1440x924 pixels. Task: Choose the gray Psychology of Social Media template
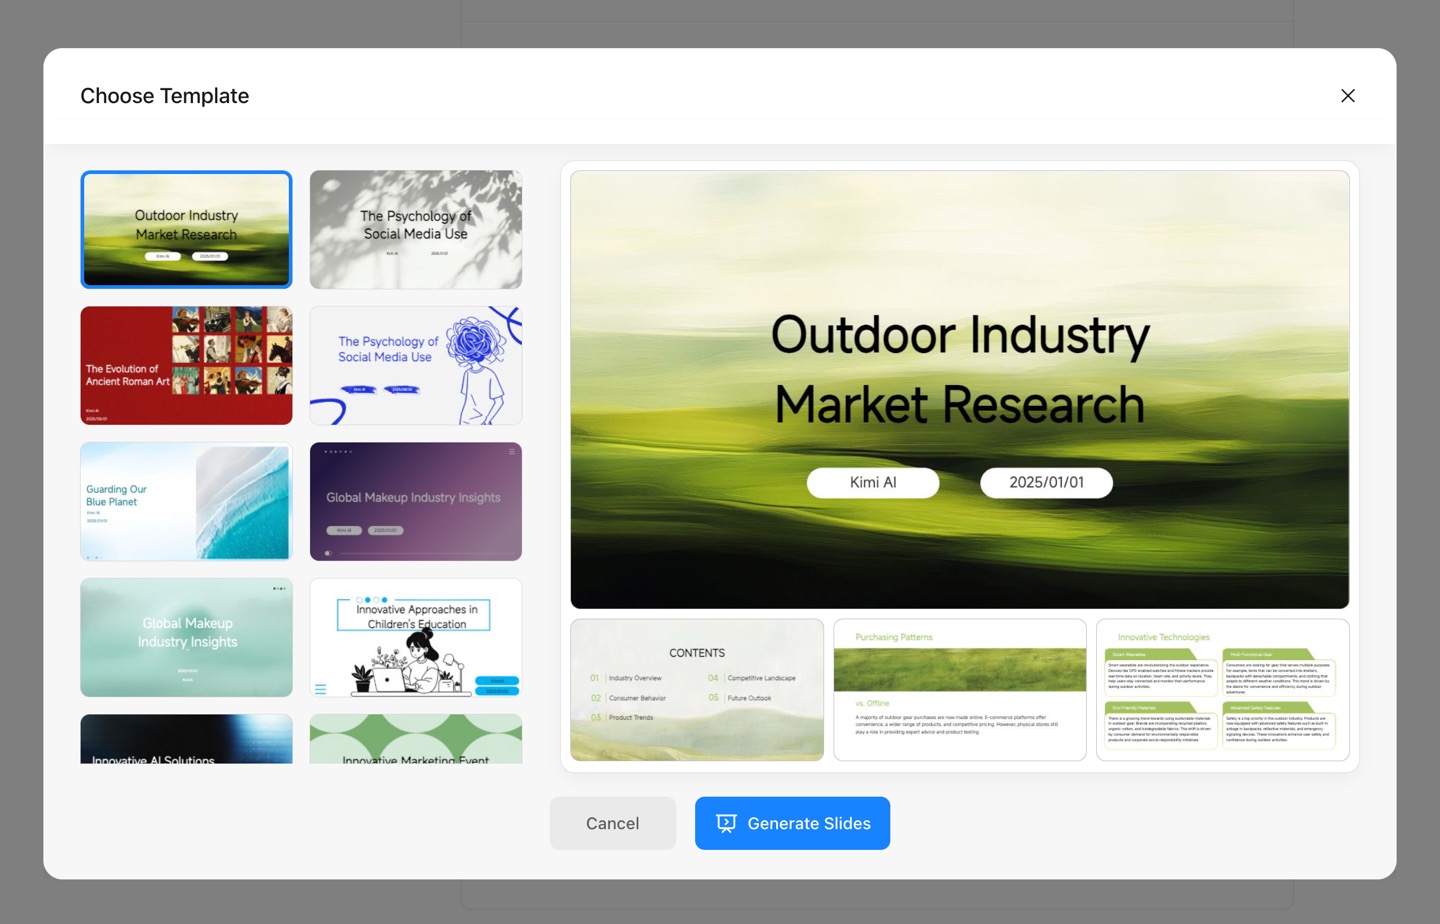coord(416,229)
